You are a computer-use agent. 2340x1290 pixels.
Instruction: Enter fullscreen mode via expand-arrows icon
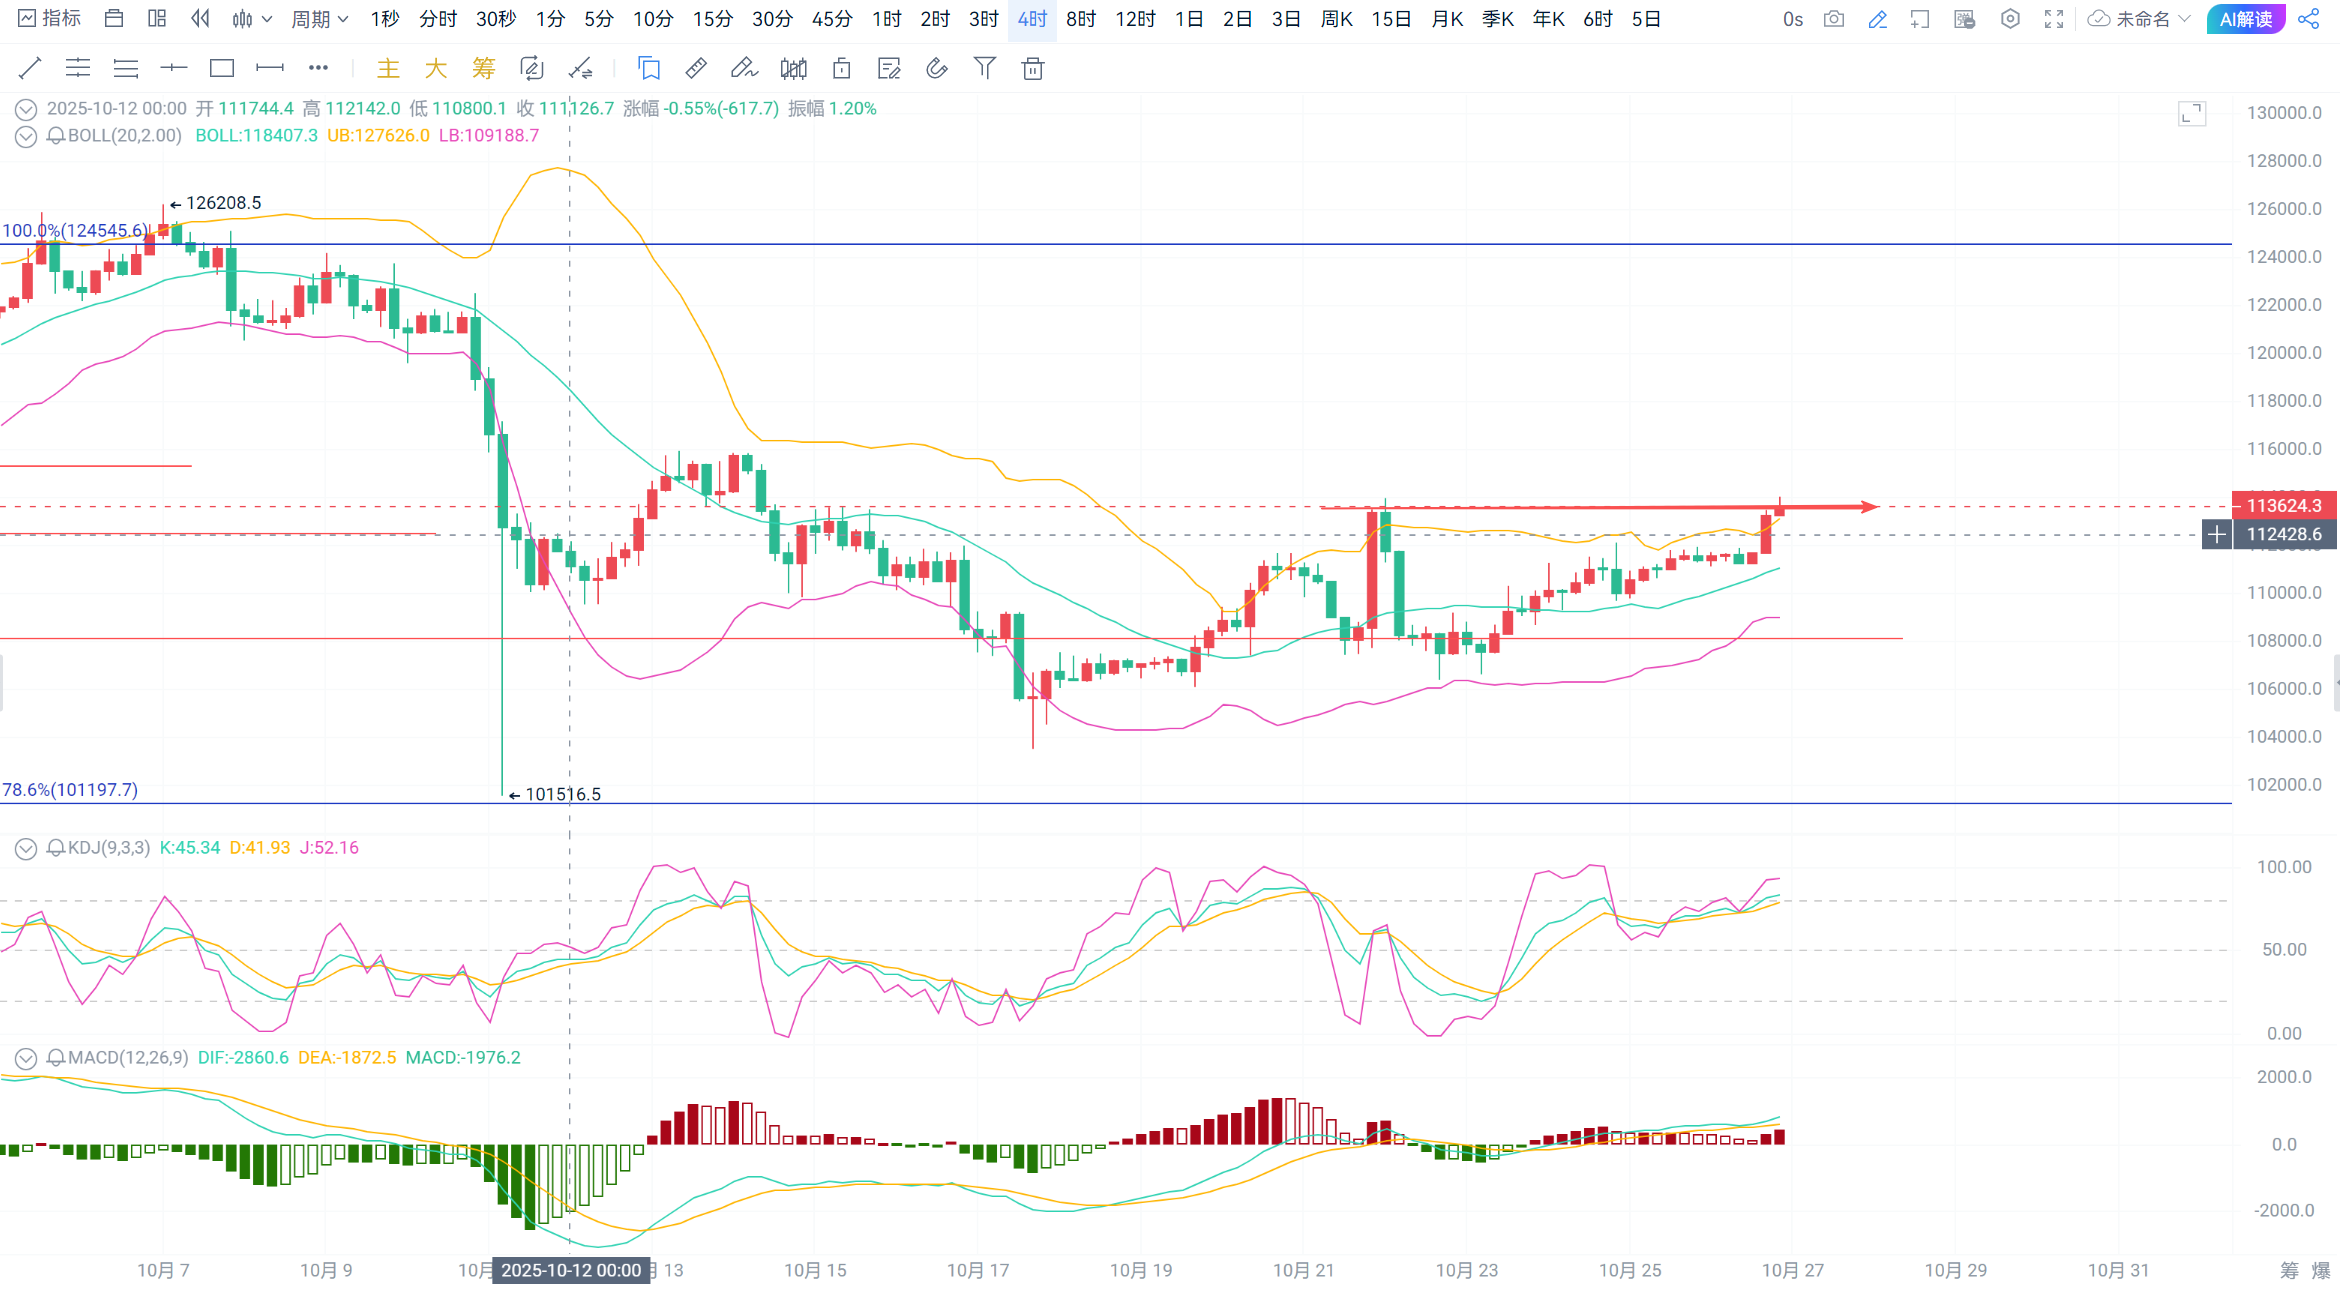point(2054,19)
